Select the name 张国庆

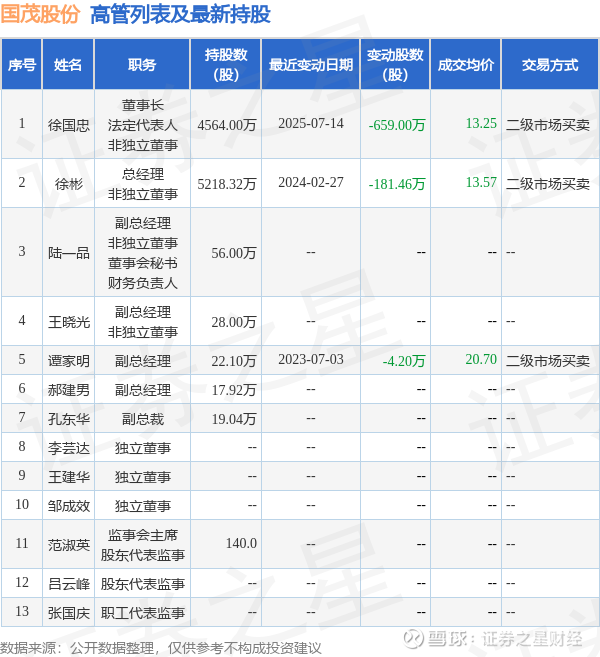[x=68, y=613]
